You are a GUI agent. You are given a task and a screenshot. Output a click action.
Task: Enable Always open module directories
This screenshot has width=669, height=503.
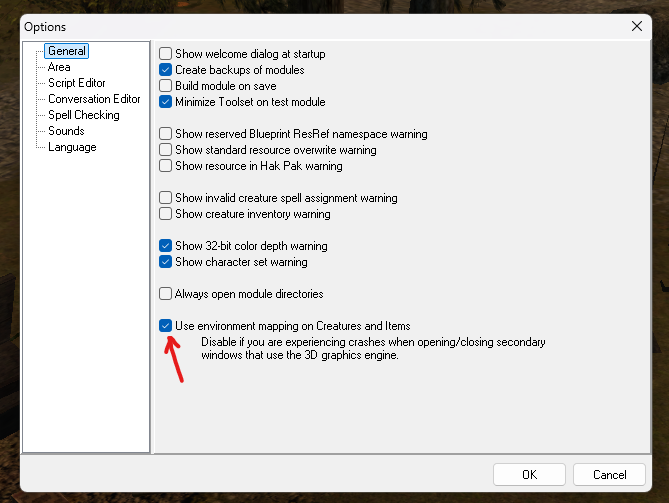tap(166, 294)
